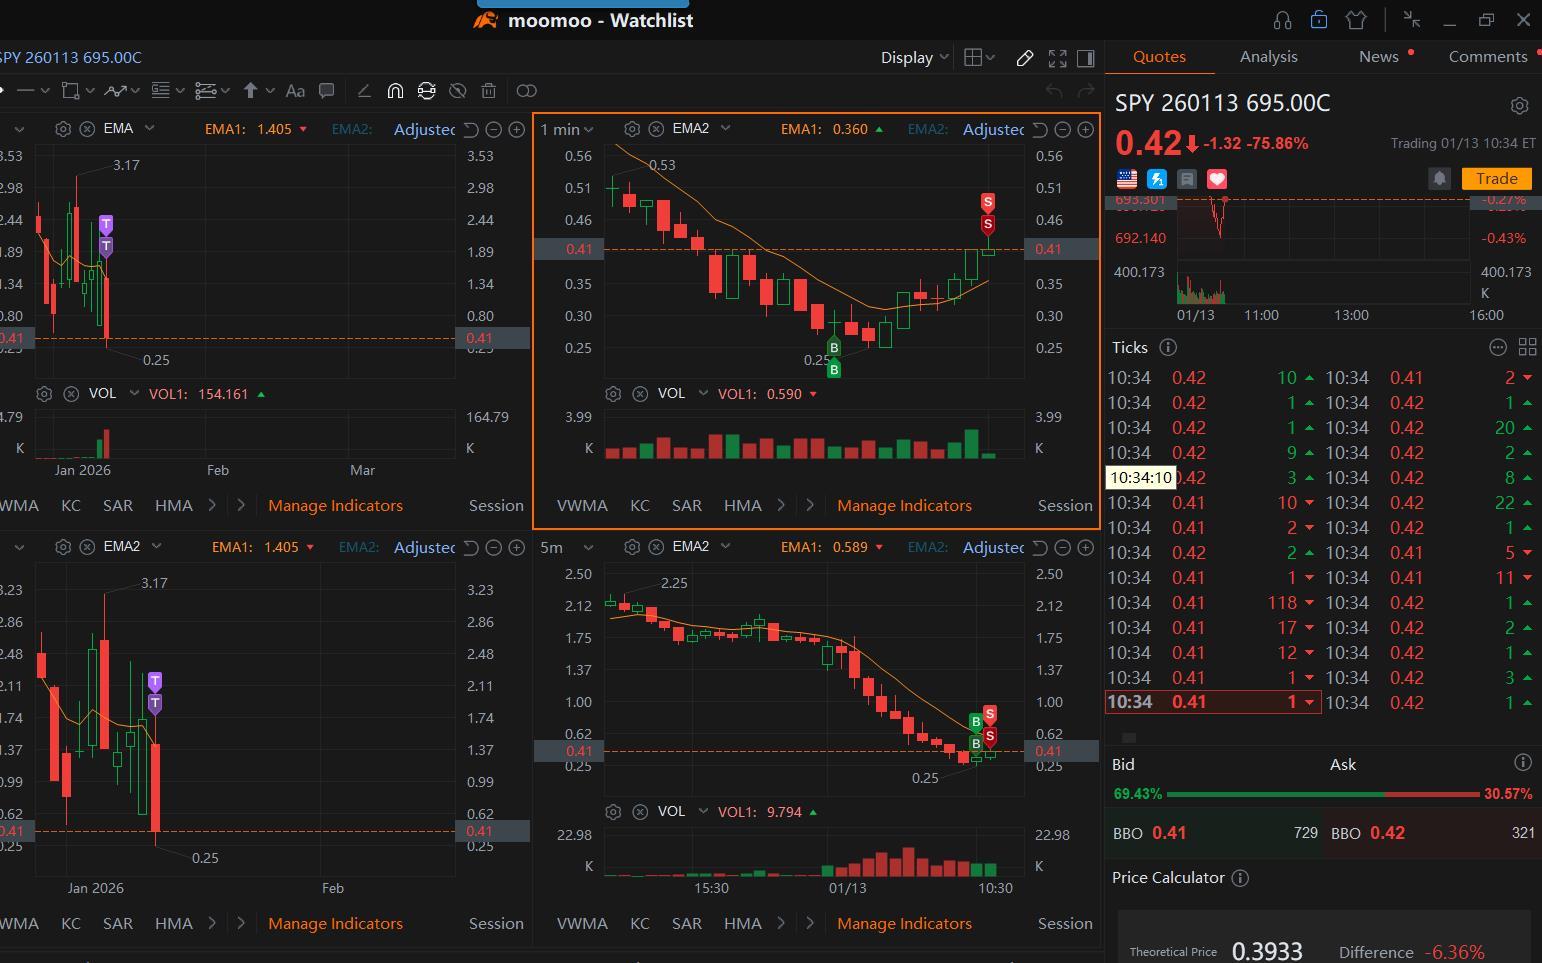Select HMA indicator in 1 min chart

[743, 506]
